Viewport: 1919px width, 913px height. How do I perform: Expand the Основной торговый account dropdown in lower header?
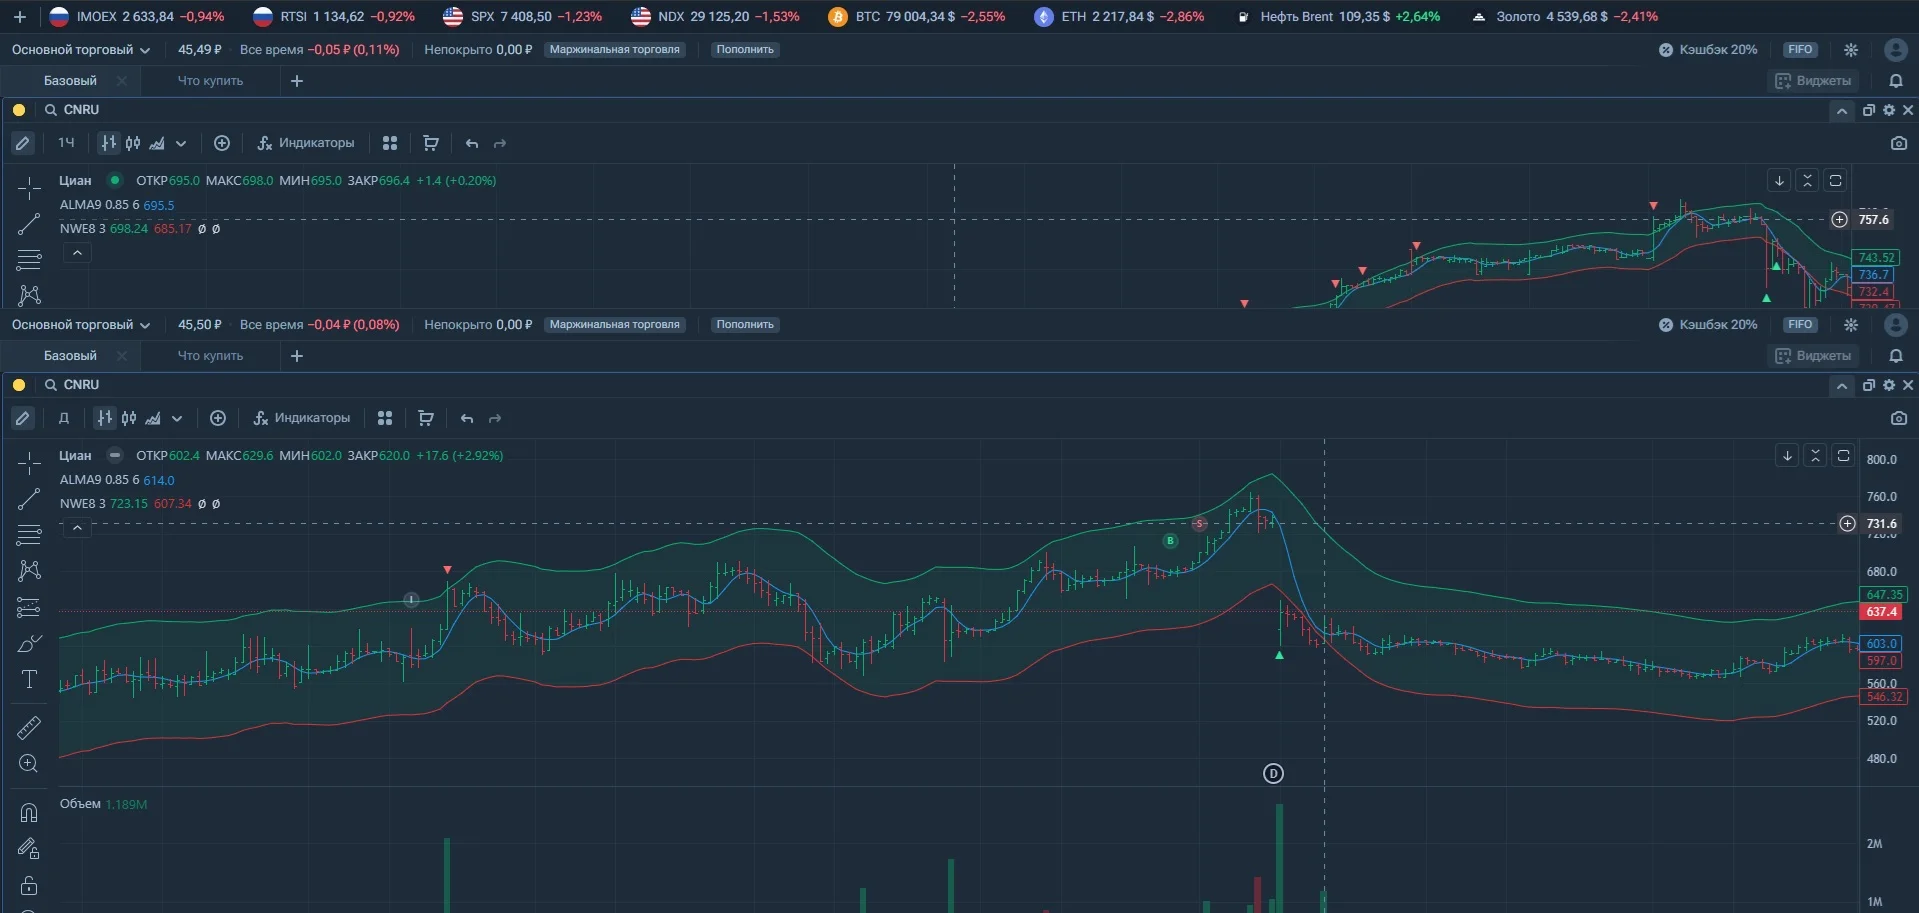(x=81, y=324)
